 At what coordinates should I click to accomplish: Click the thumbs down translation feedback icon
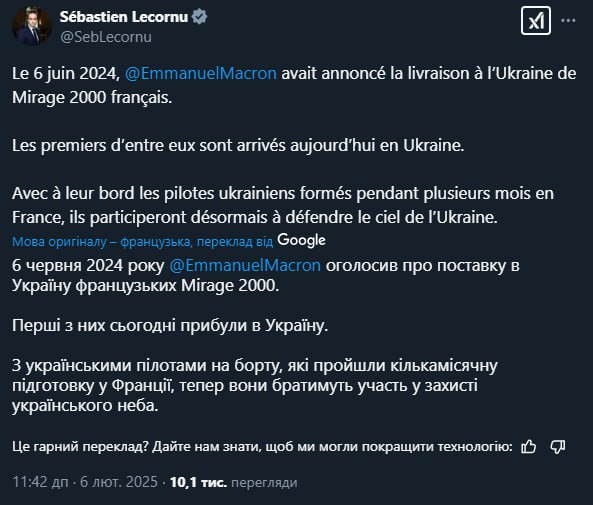point(557,447)
